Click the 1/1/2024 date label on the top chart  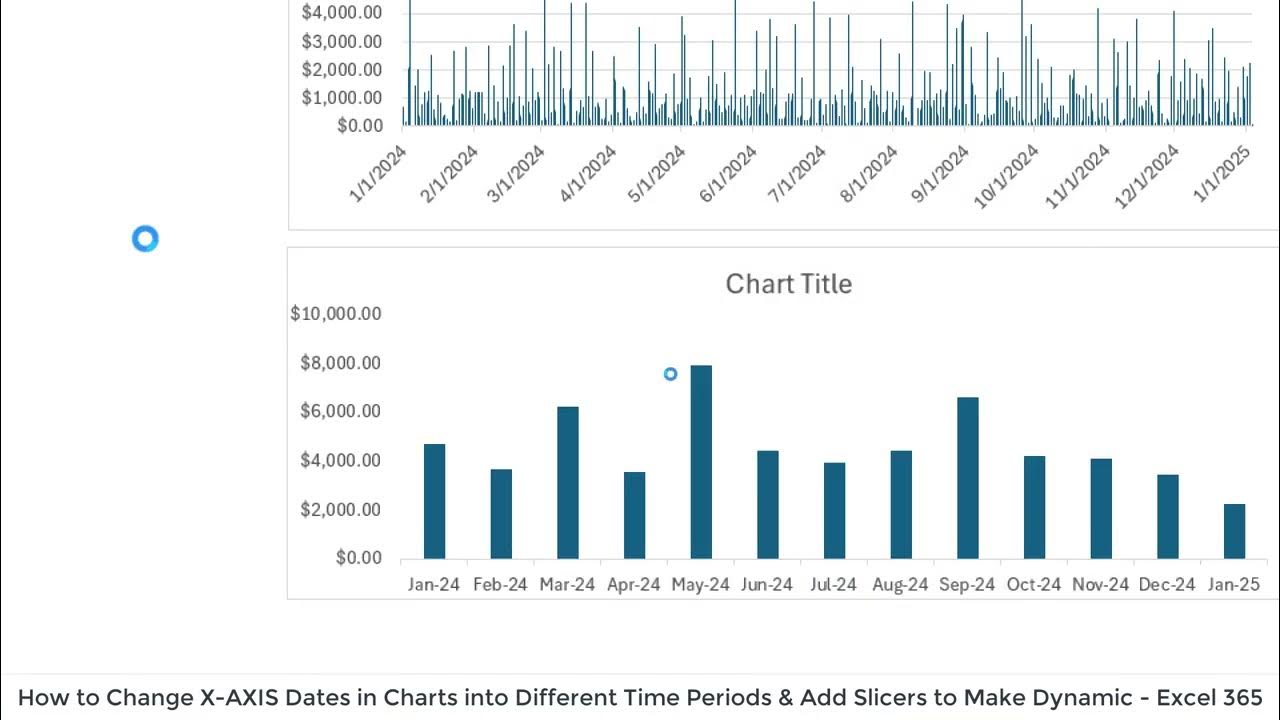pos(378,175)
